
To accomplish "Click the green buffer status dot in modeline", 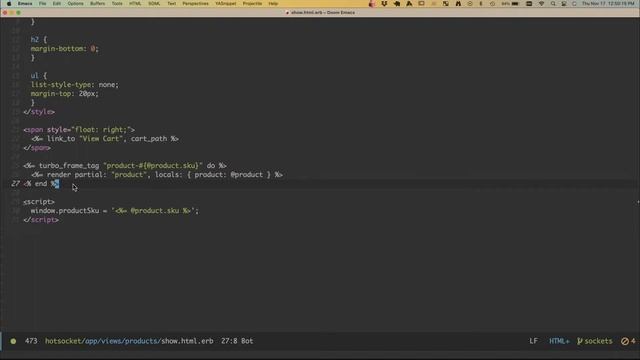I will (x=13, y=341).
